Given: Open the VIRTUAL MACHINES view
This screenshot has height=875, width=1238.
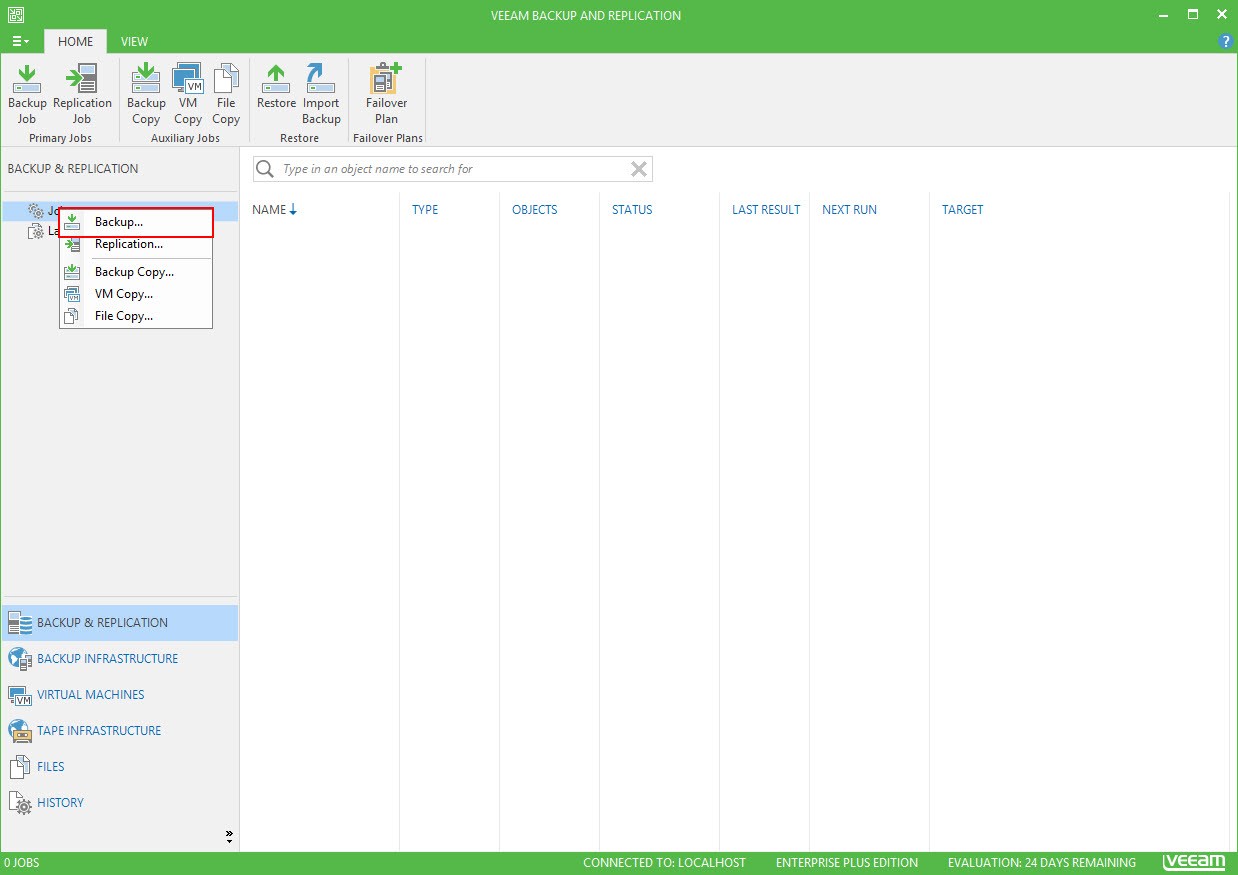Looking at the screenshot, I should point(120,695).
